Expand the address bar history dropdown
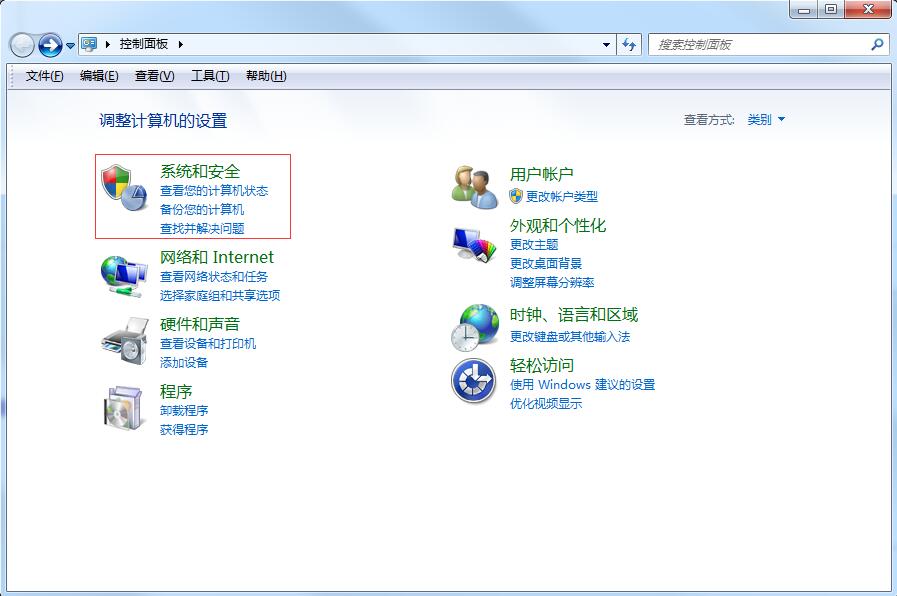This screenshot has width=897, height=596. point(606,45)
